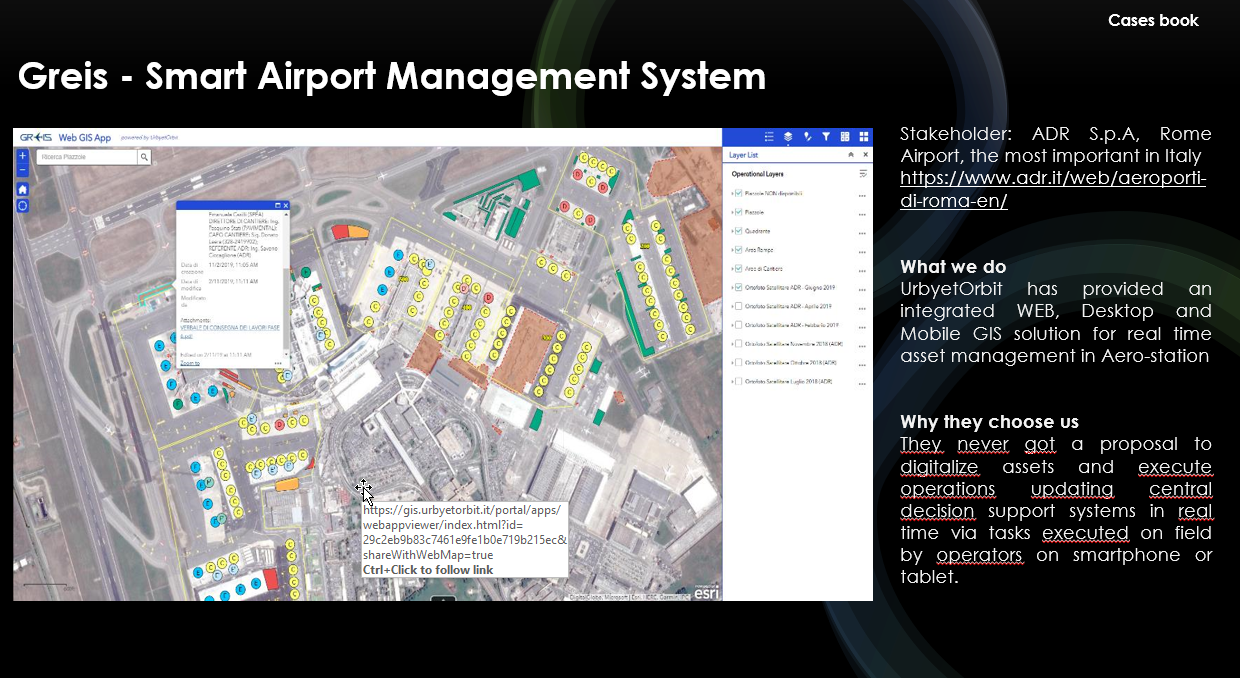
Task: Zoom in on the airport map
Action: [x=23, y=156]
